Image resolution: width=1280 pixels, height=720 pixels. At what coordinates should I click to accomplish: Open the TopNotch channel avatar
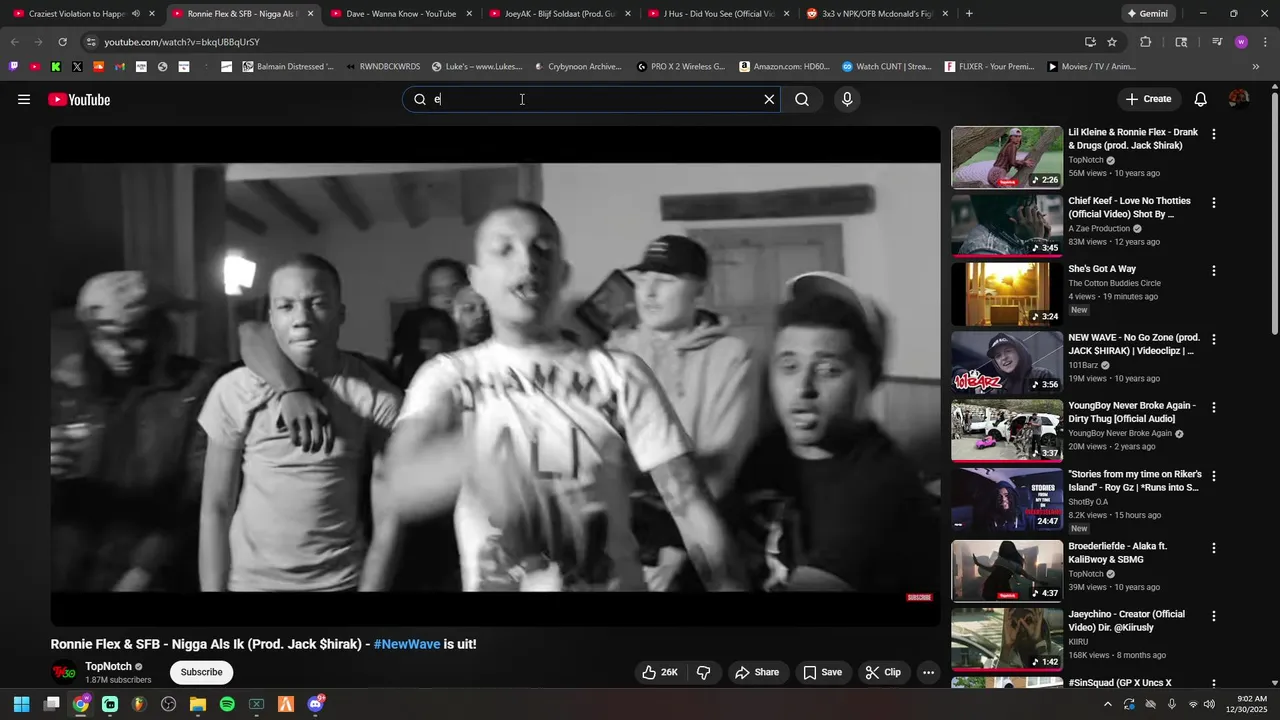point(64,672)
